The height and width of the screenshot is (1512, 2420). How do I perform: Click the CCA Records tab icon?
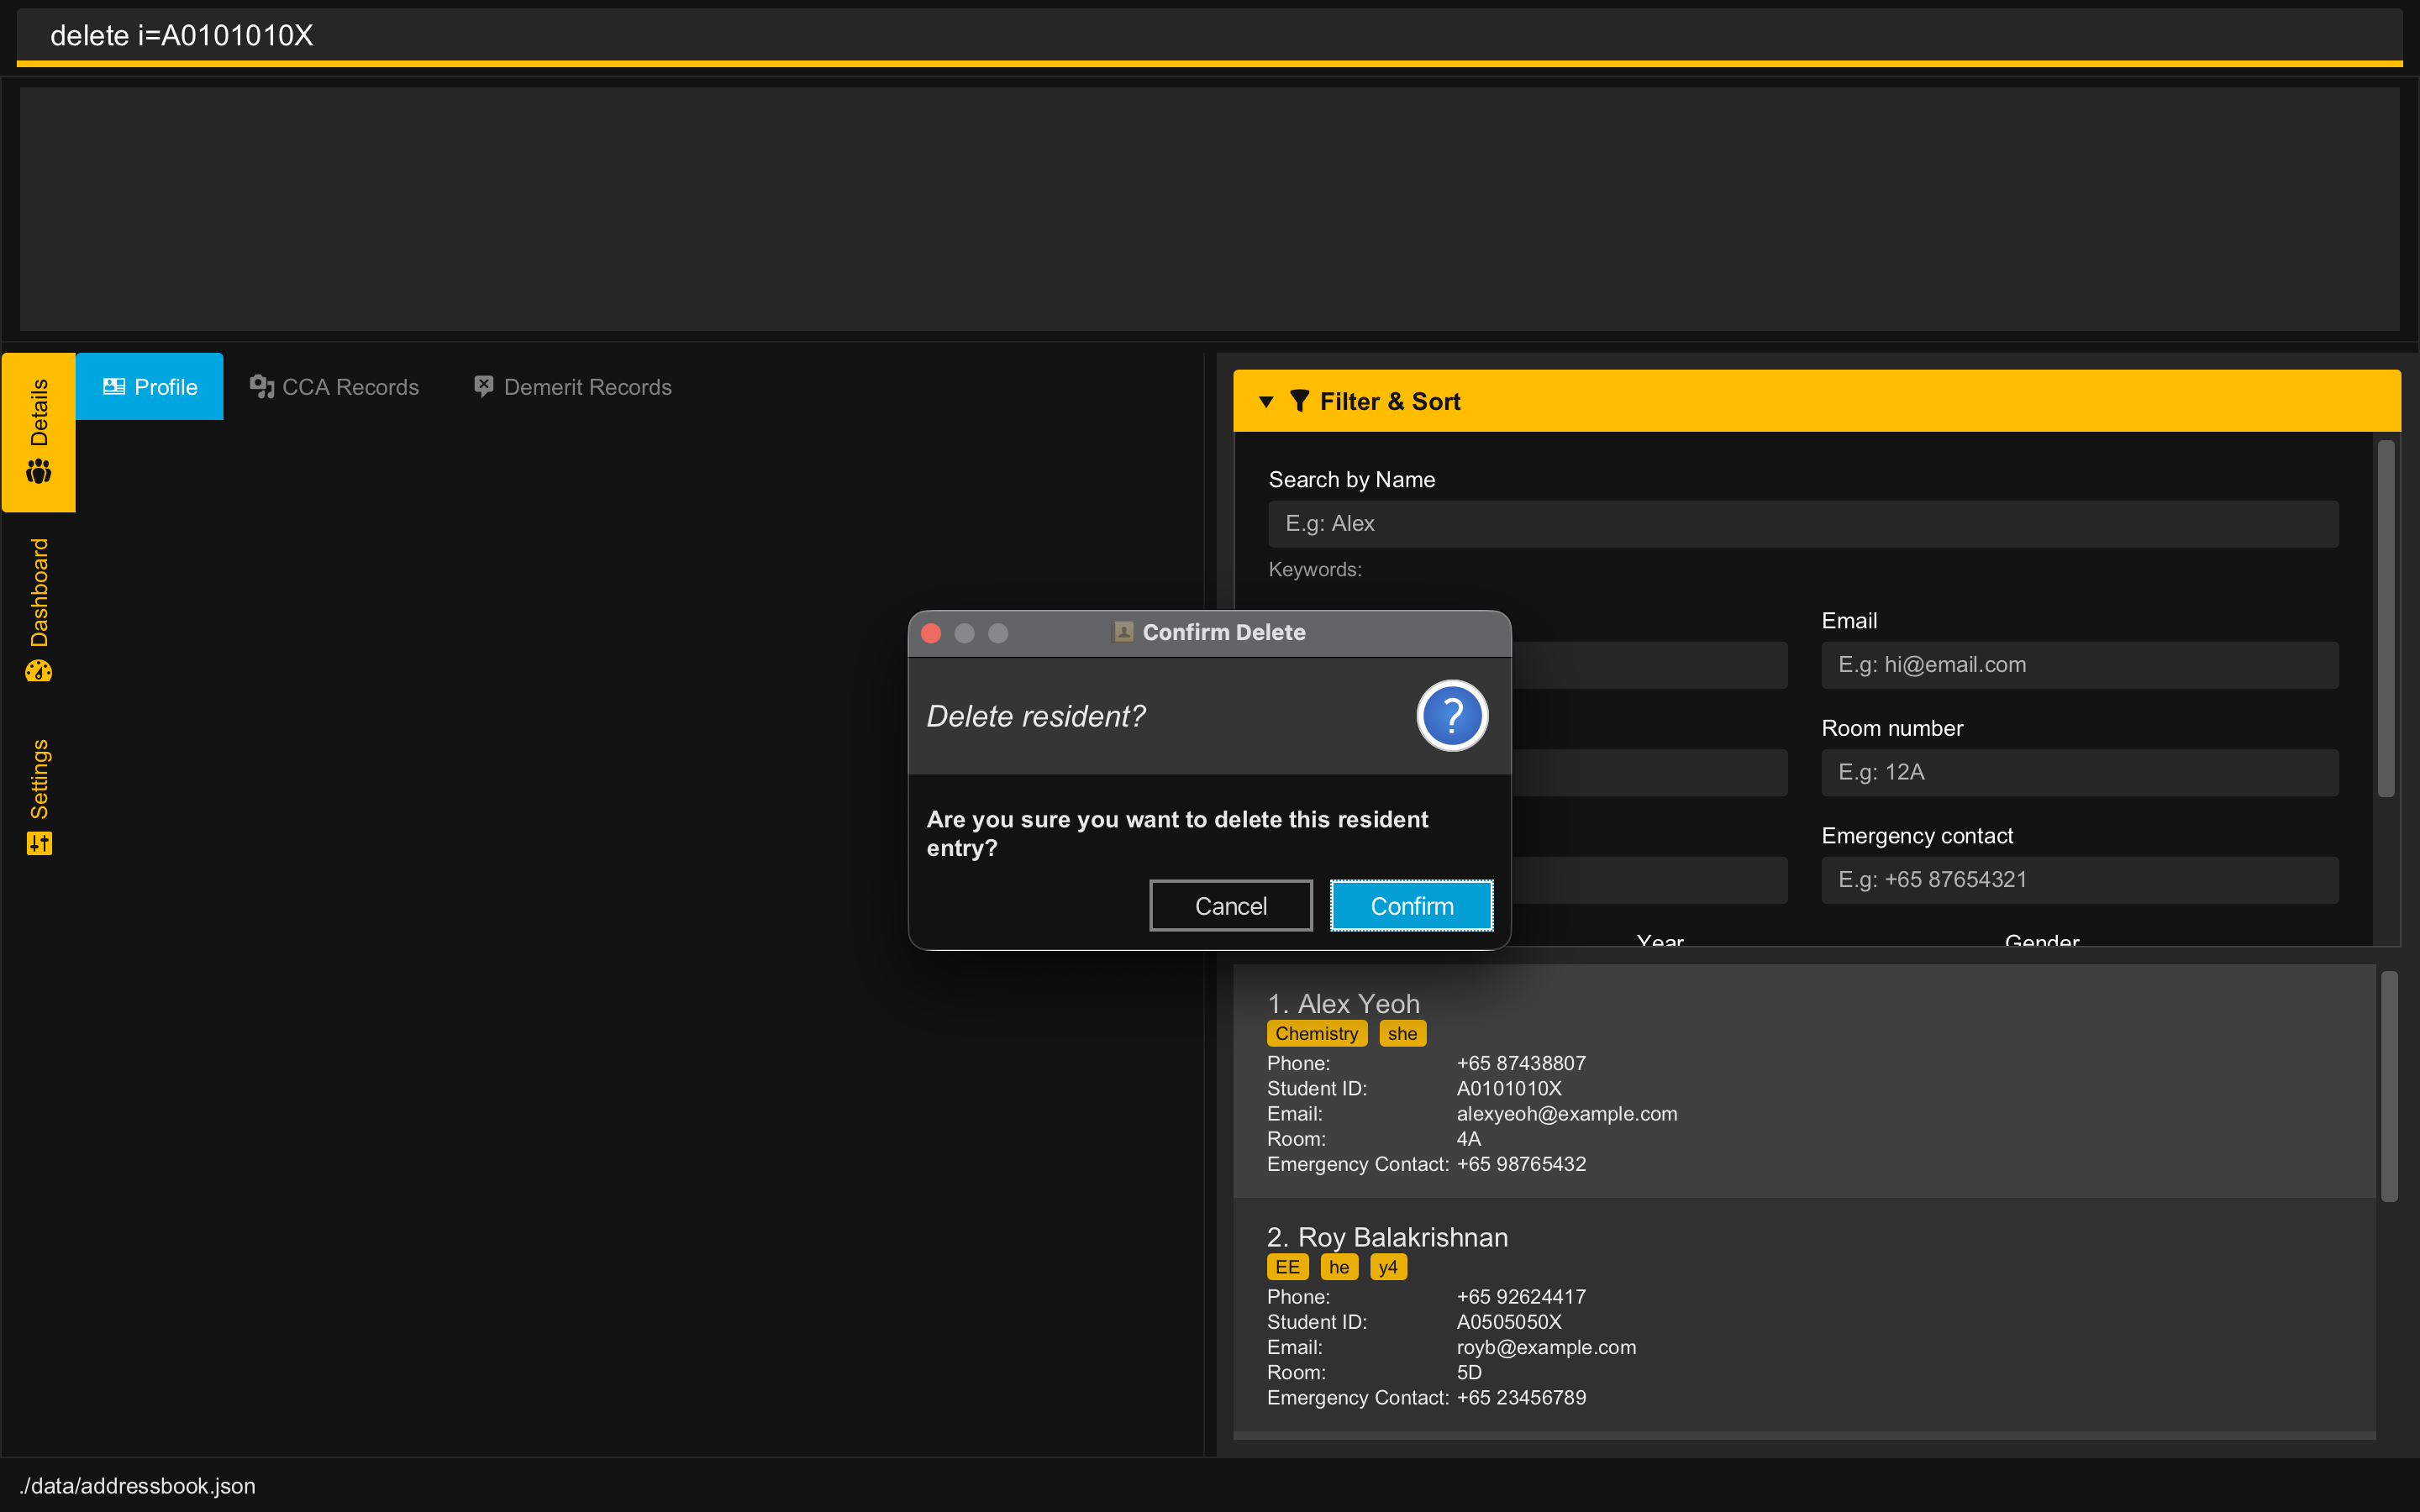click(261, 387)
